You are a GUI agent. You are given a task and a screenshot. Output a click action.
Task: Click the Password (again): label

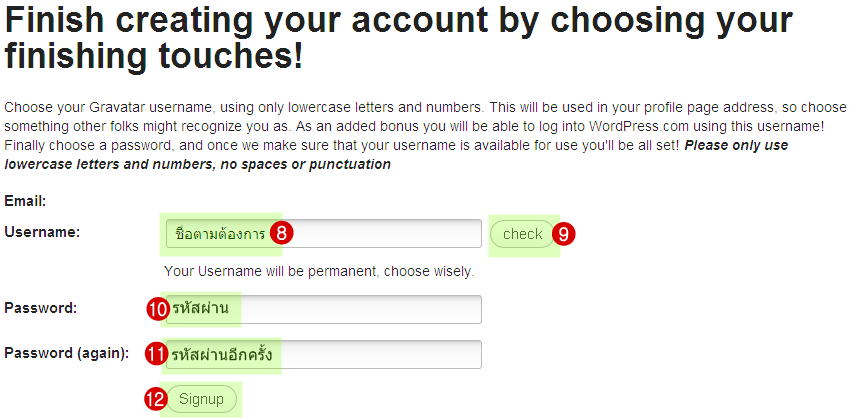tap(67, 352)
